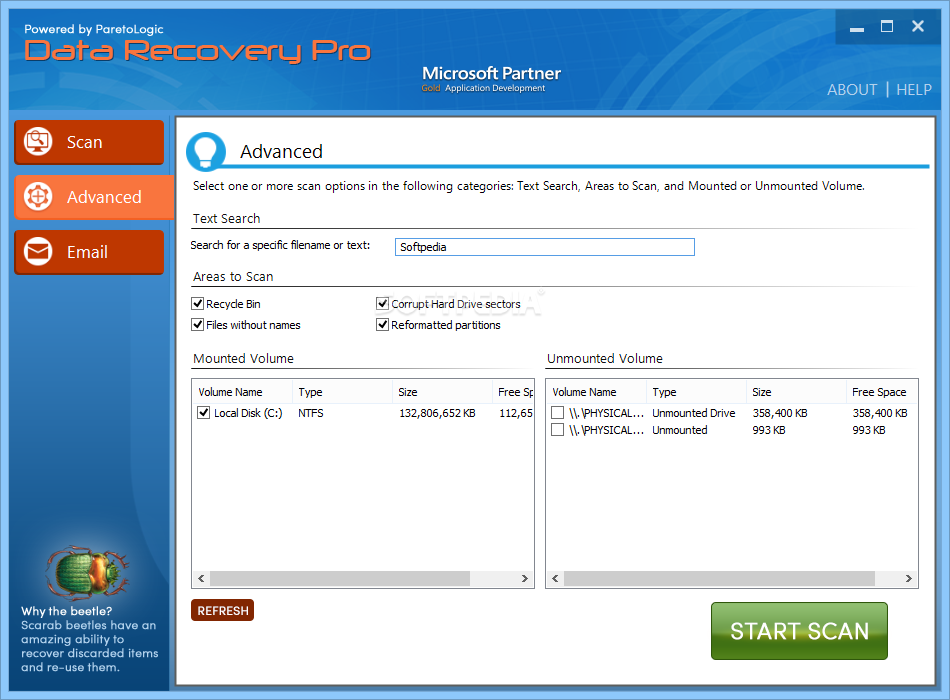Sort Unmounted Volume by Type column header
Viewport: 950px width, 700px height.
[696, 392]
